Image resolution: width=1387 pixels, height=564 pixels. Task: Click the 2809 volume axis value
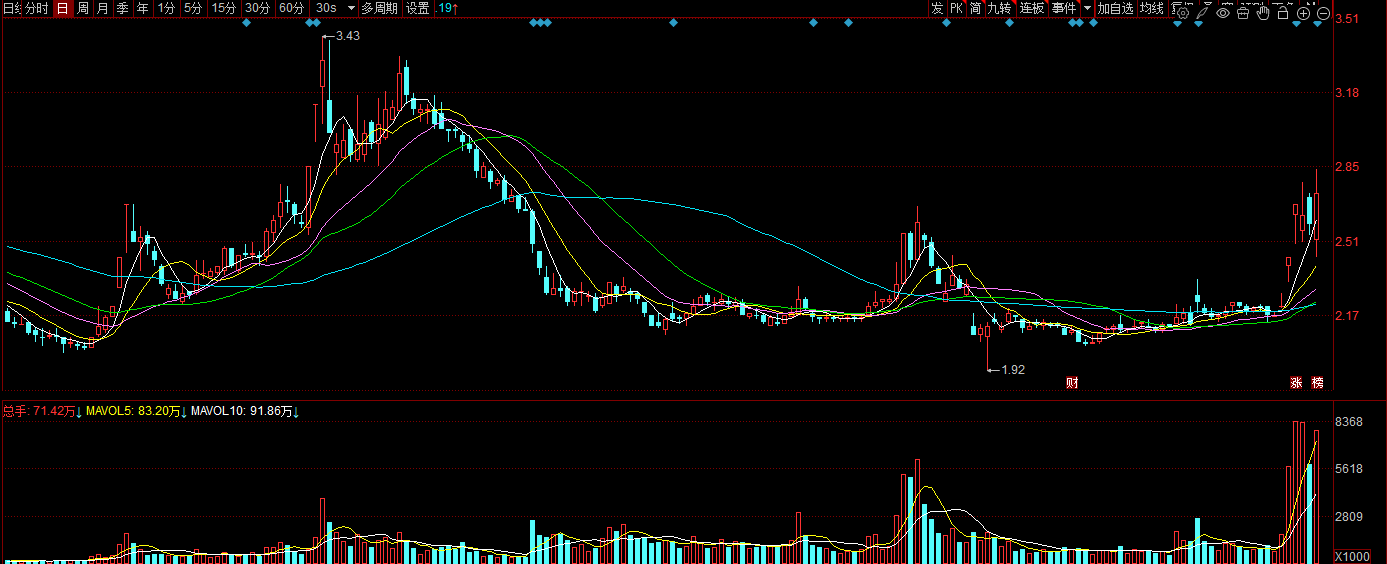[1350, 516]
